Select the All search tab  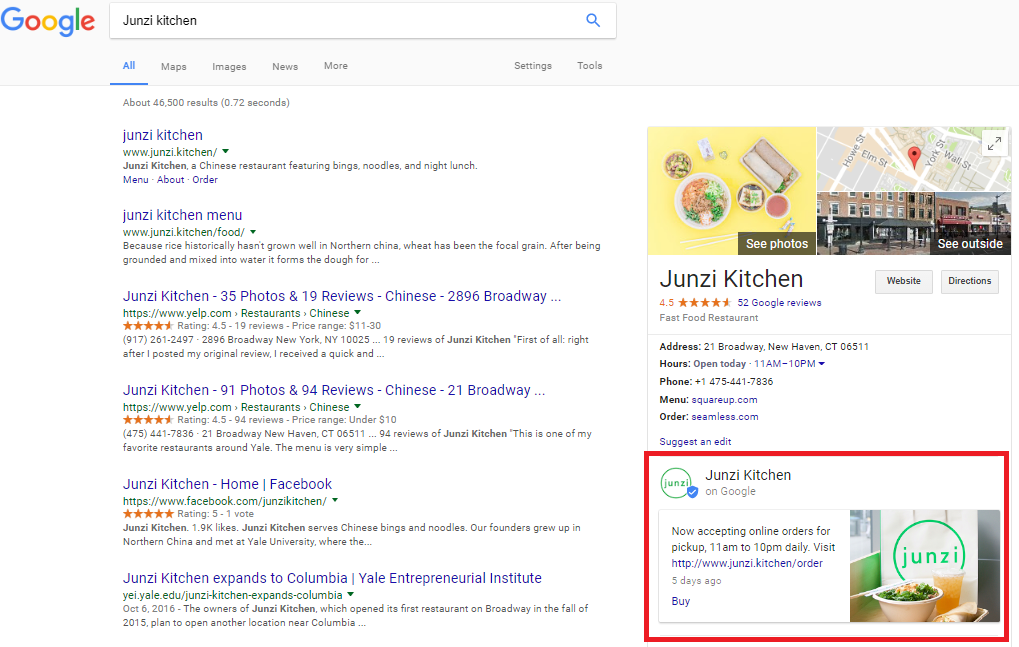129,66
